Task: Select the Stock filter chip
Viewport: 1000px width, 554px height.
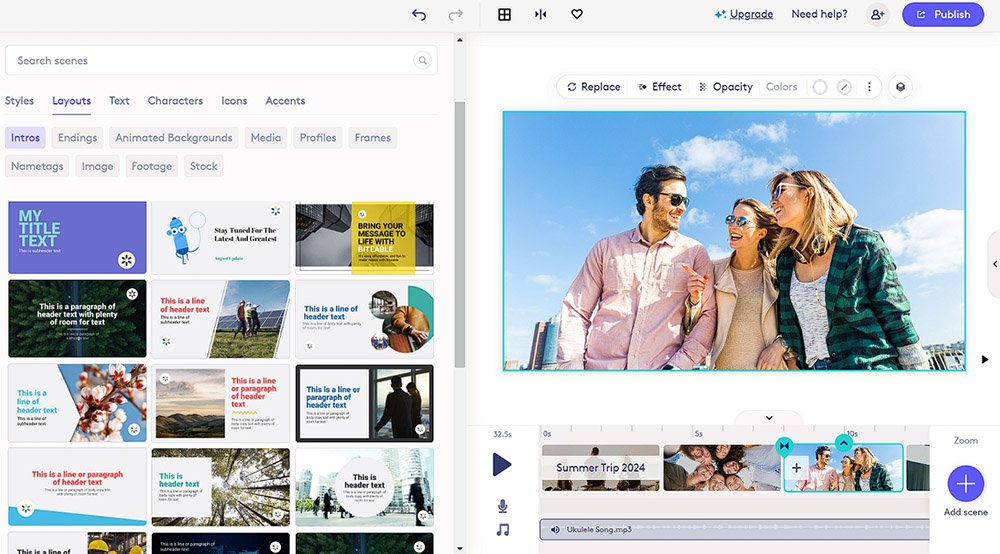Action: point(203,166)
